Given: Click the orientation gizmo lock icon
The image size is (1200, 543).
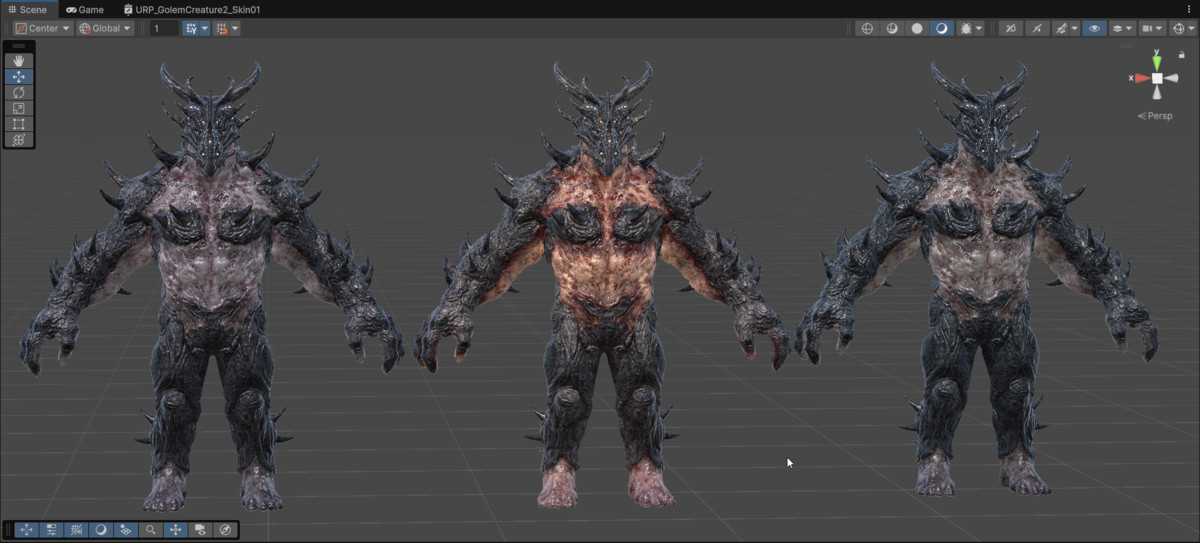Looking at the screenshot, I should [1182, 56].
